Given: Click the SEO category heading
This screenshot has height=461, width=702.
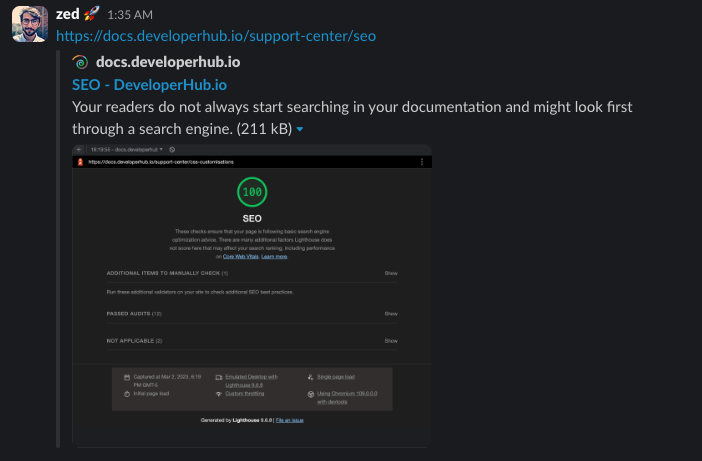Looking at the screenshot, I should (252, 218).
